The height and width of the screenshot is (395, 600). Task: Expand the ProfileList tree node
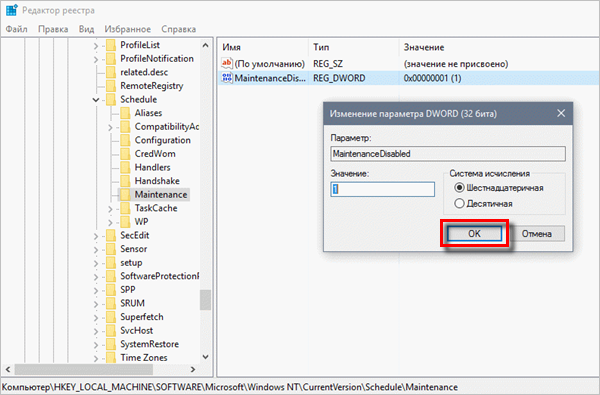pyautogui.click(x=96, y=46)
